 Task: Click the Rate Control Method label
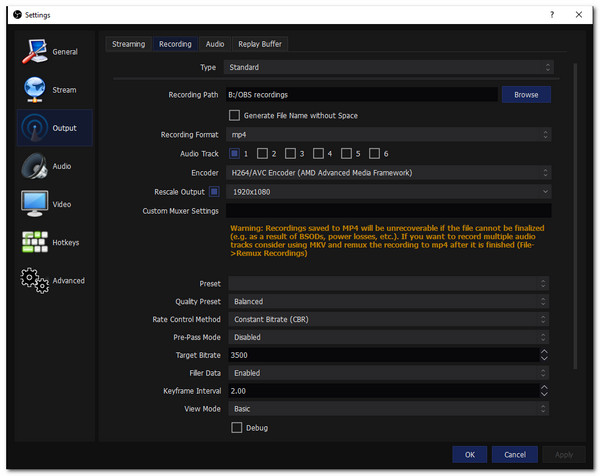click(186, 319)
